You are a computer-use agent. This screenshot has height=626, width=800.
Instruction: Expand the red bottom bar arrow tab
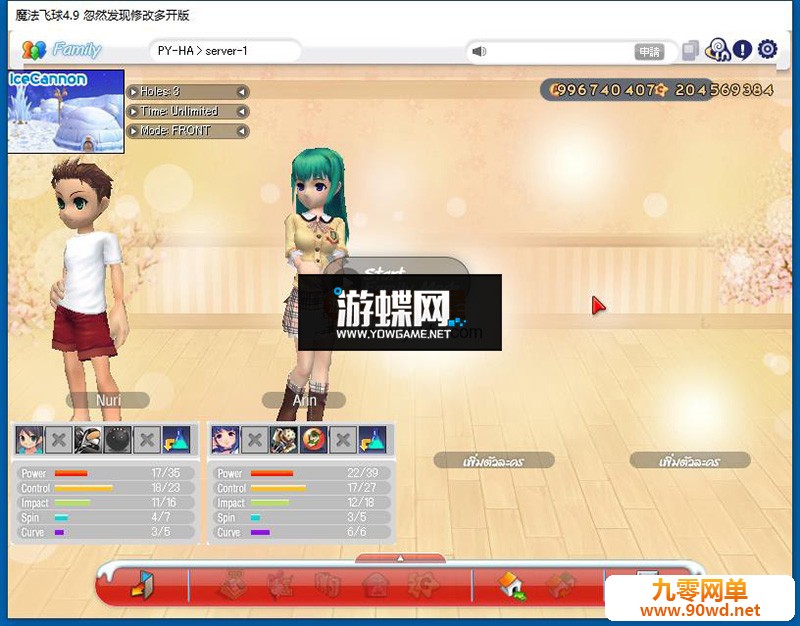tap(401, 559)
